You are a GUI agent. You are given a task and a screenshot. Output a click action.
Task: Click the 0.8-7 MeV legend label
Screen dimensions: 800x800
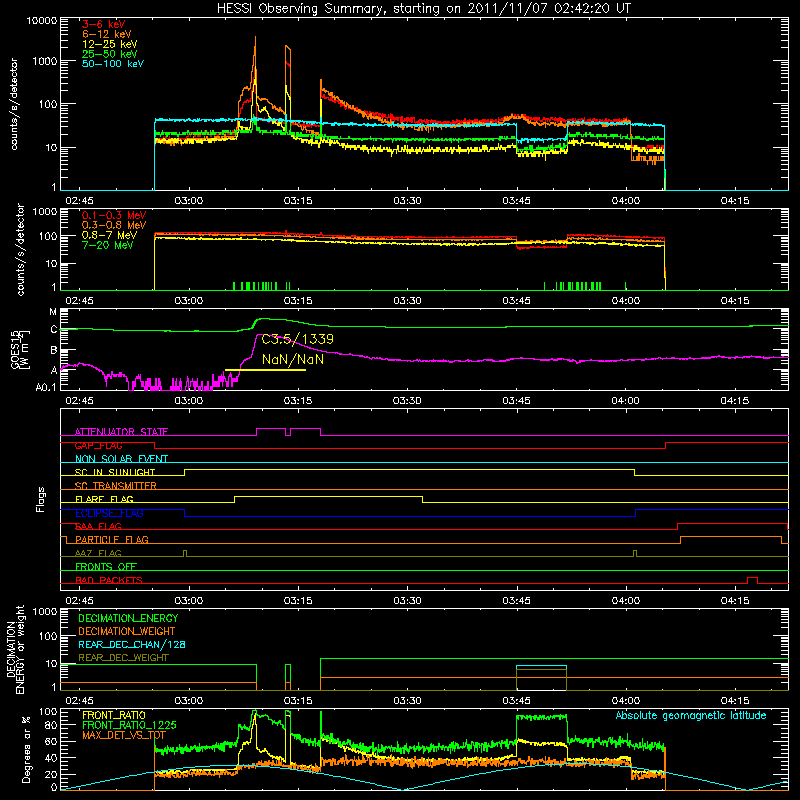click(109, 235)
